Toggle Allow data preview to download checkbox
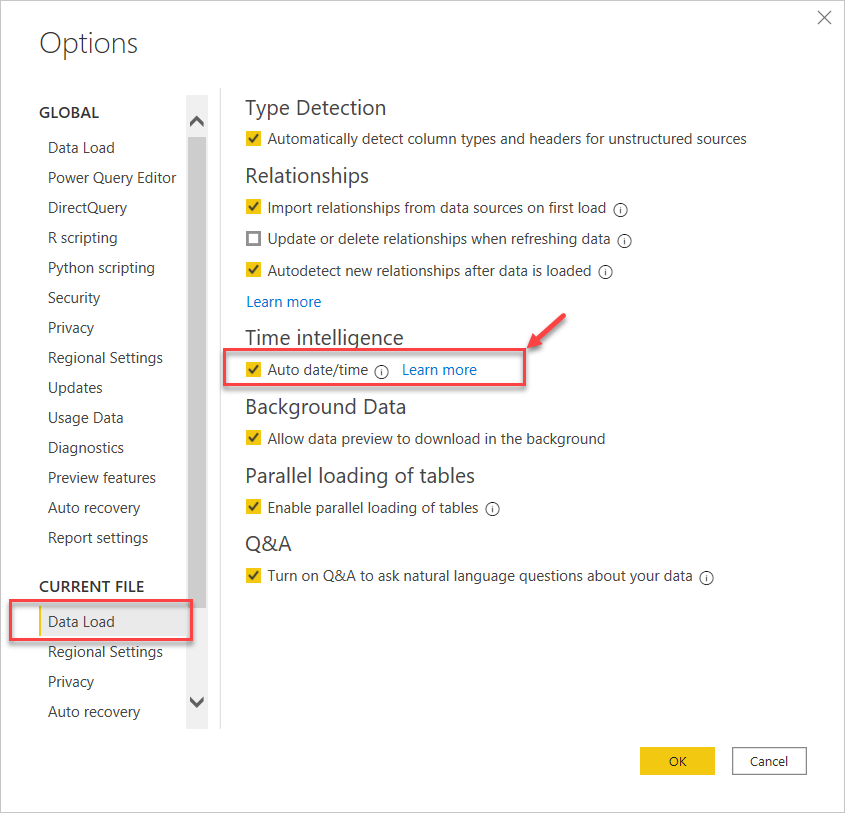Image resolution: width=845 pixels, height=813 pixels. (254, 438)
